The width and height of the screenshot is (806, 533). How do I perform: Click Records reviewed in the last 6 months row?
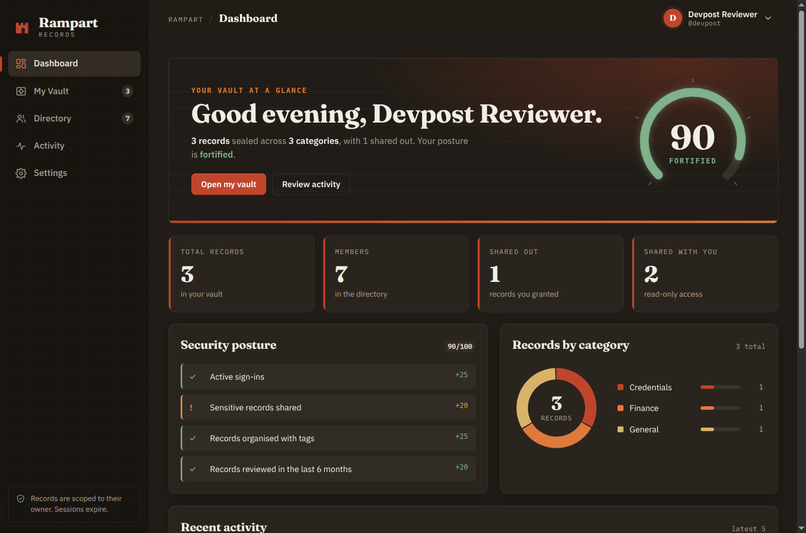click(328, 469)
